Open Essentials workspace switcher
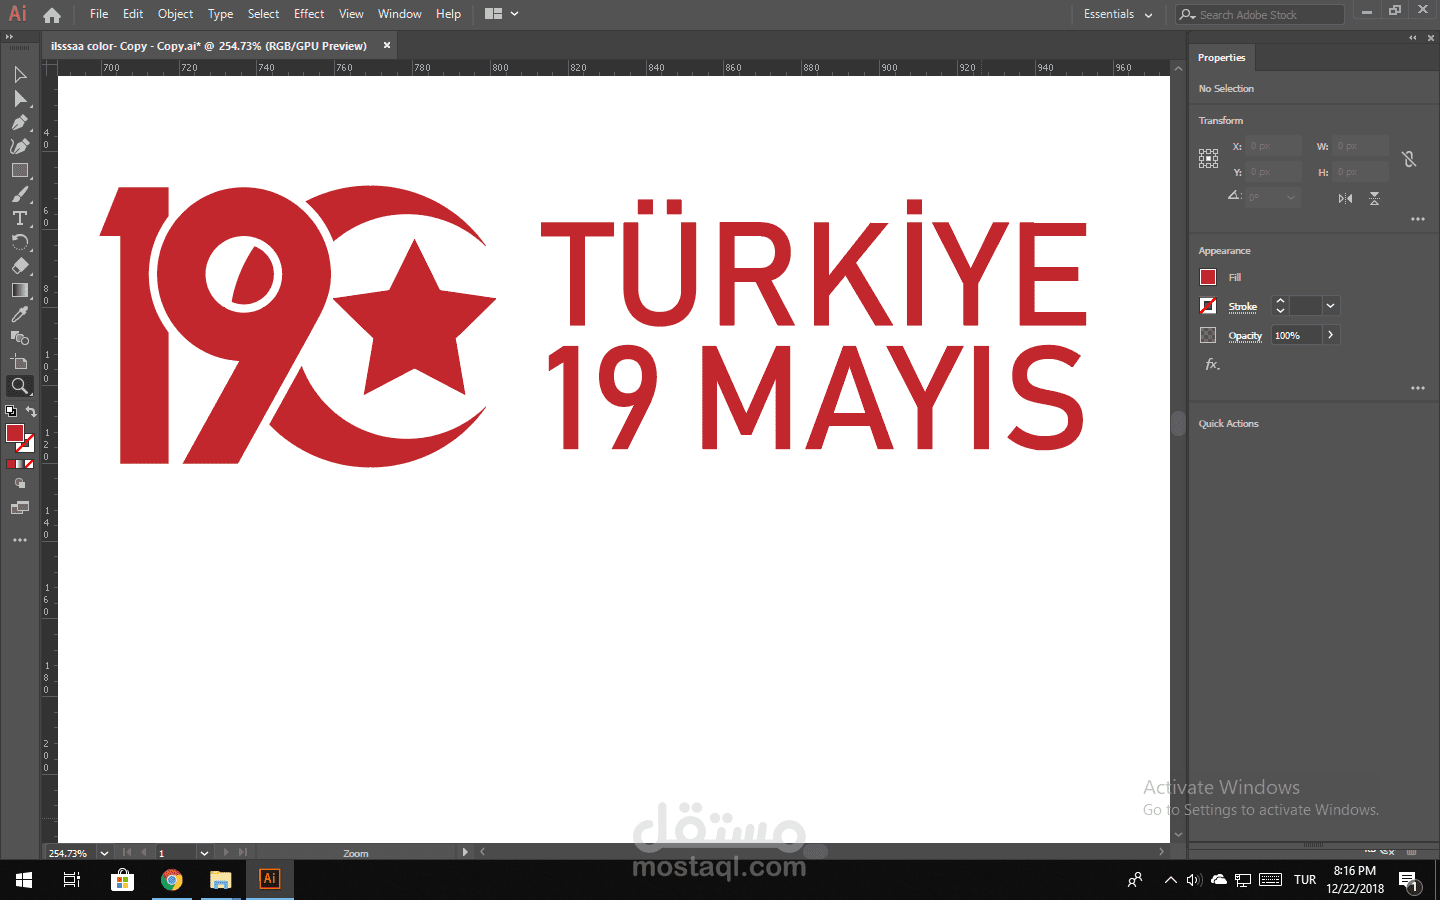 (1118, 14)
